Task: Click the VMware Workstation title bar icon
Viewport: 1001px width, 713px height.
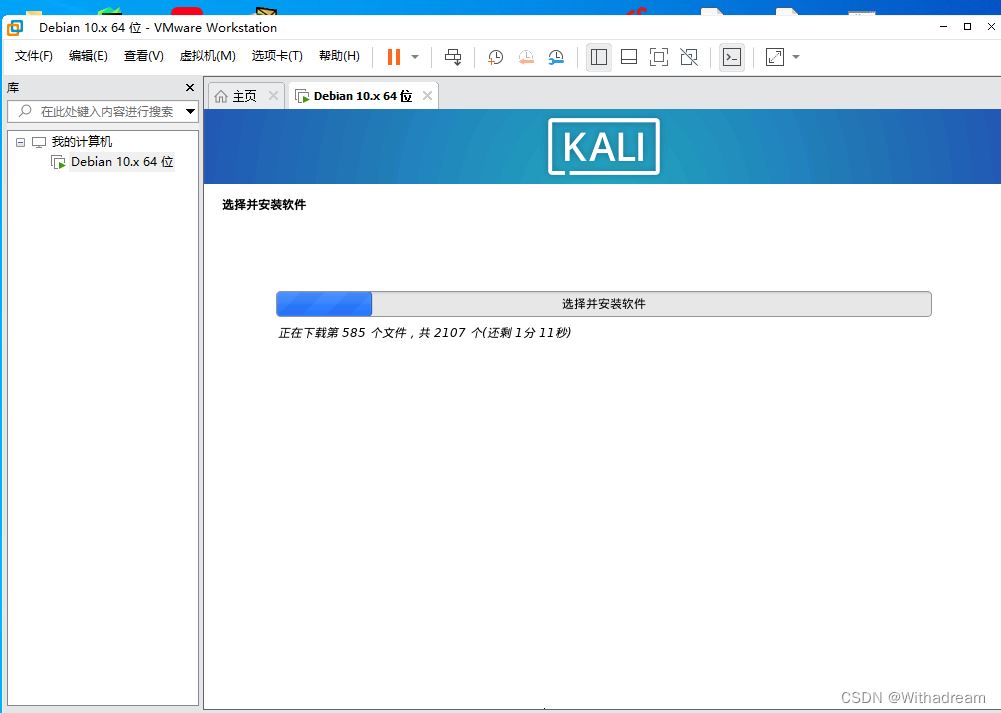Action: coord(15,27)
